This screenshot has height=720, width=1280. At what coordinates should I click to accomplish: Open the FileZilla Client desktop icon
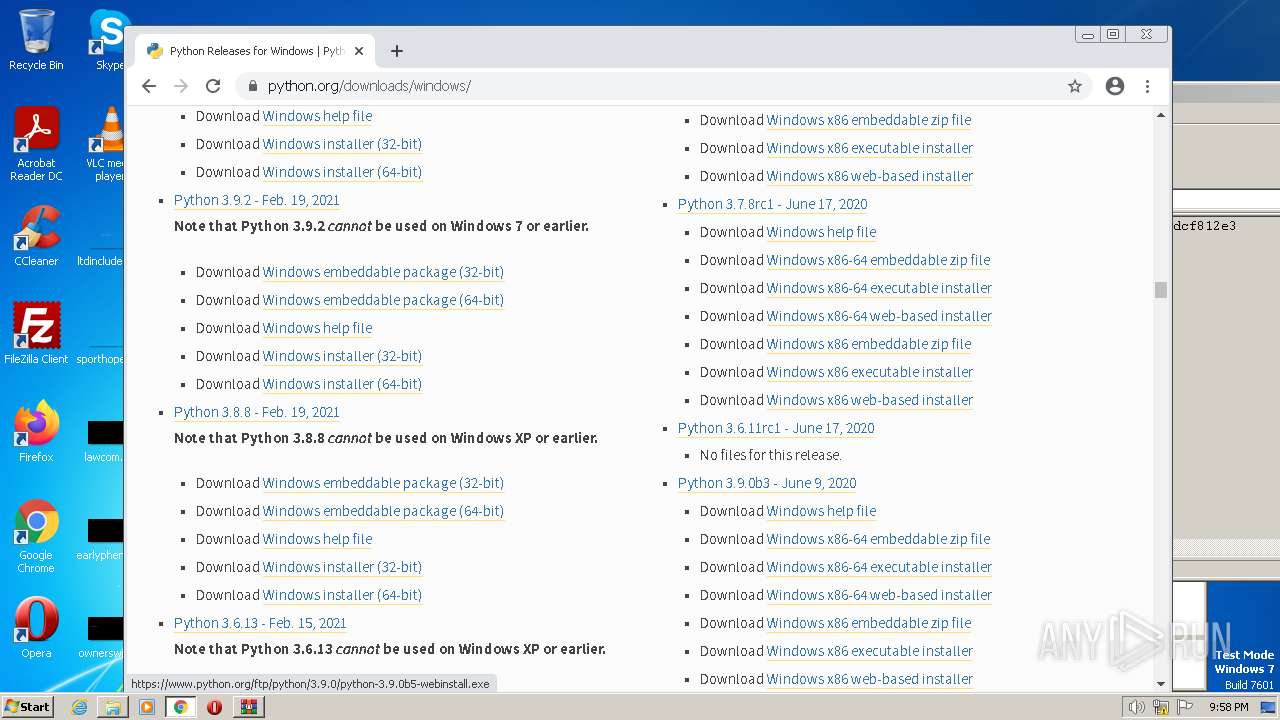pos(36,334)
